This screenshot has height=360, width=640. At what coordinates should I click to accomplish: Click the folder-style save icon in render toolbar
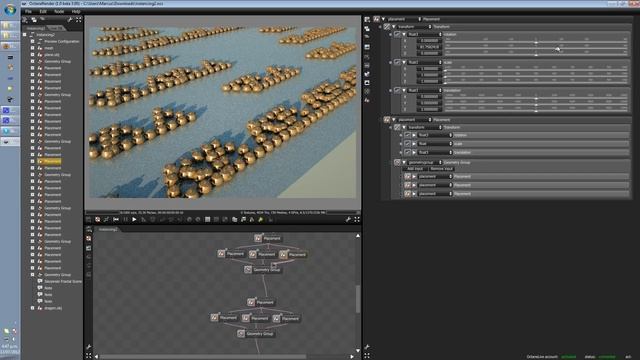click(x=235, y=220)
